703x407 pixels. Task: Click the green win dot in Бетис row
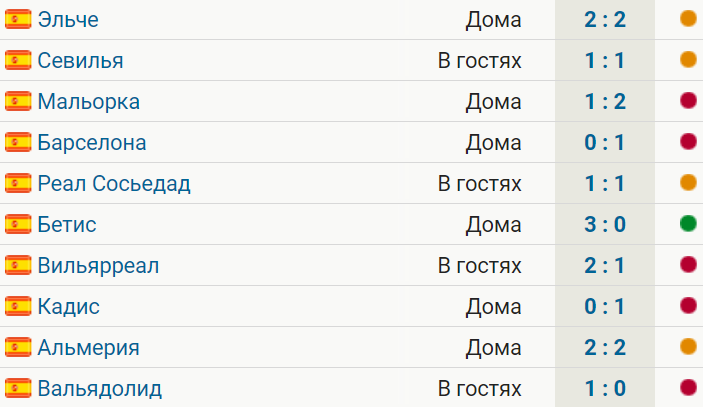(x=688, y=223)
